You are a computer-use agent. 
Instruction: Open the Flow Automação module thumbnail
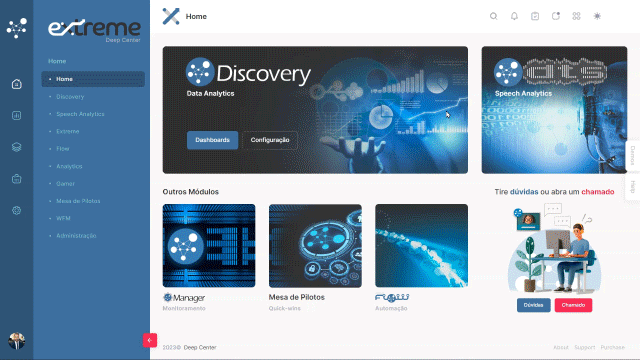point(421,246)
